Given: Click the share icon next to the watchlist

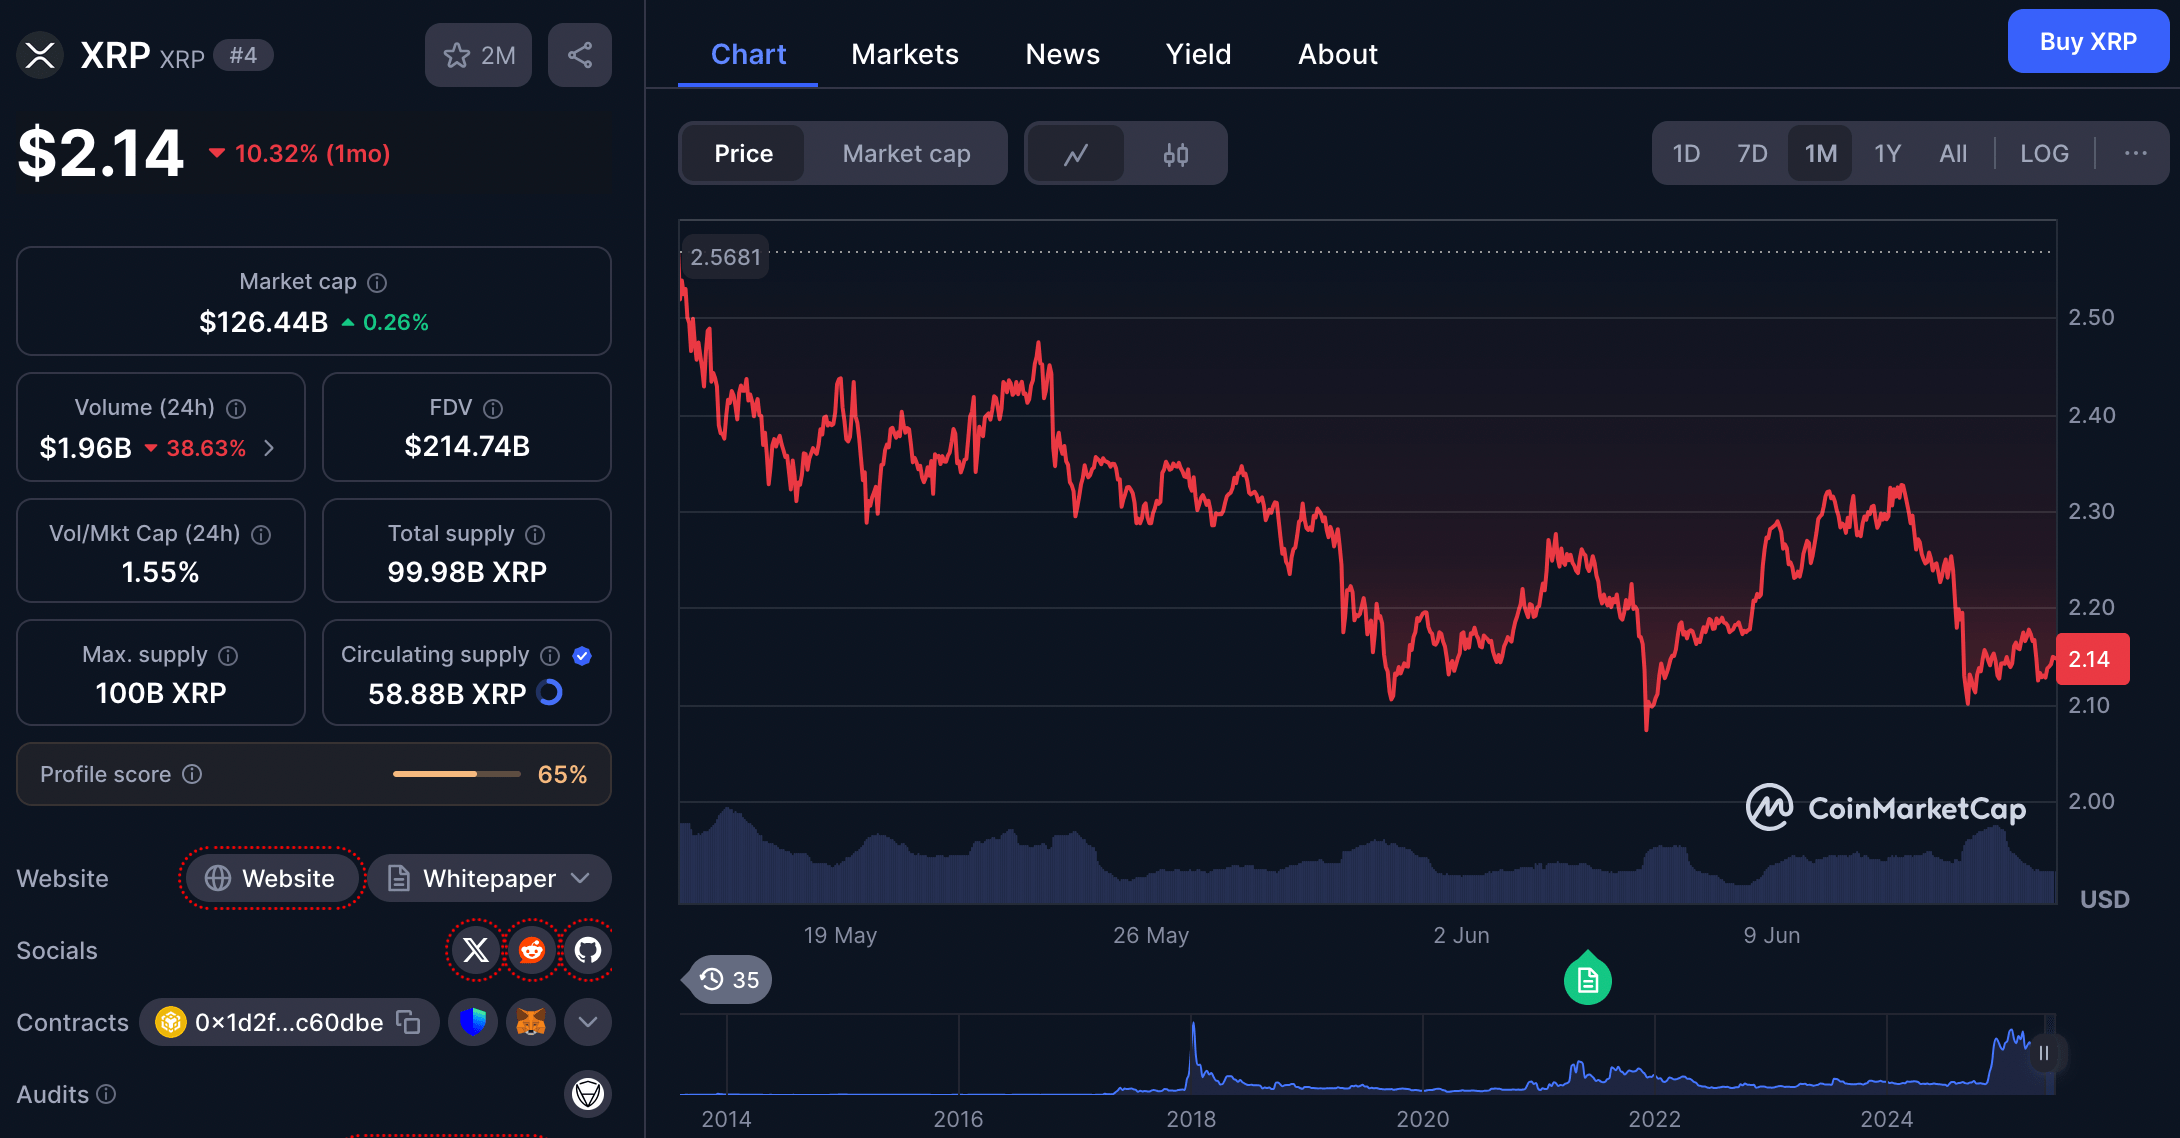Looking at the screenshot, I should coord(580,55).
